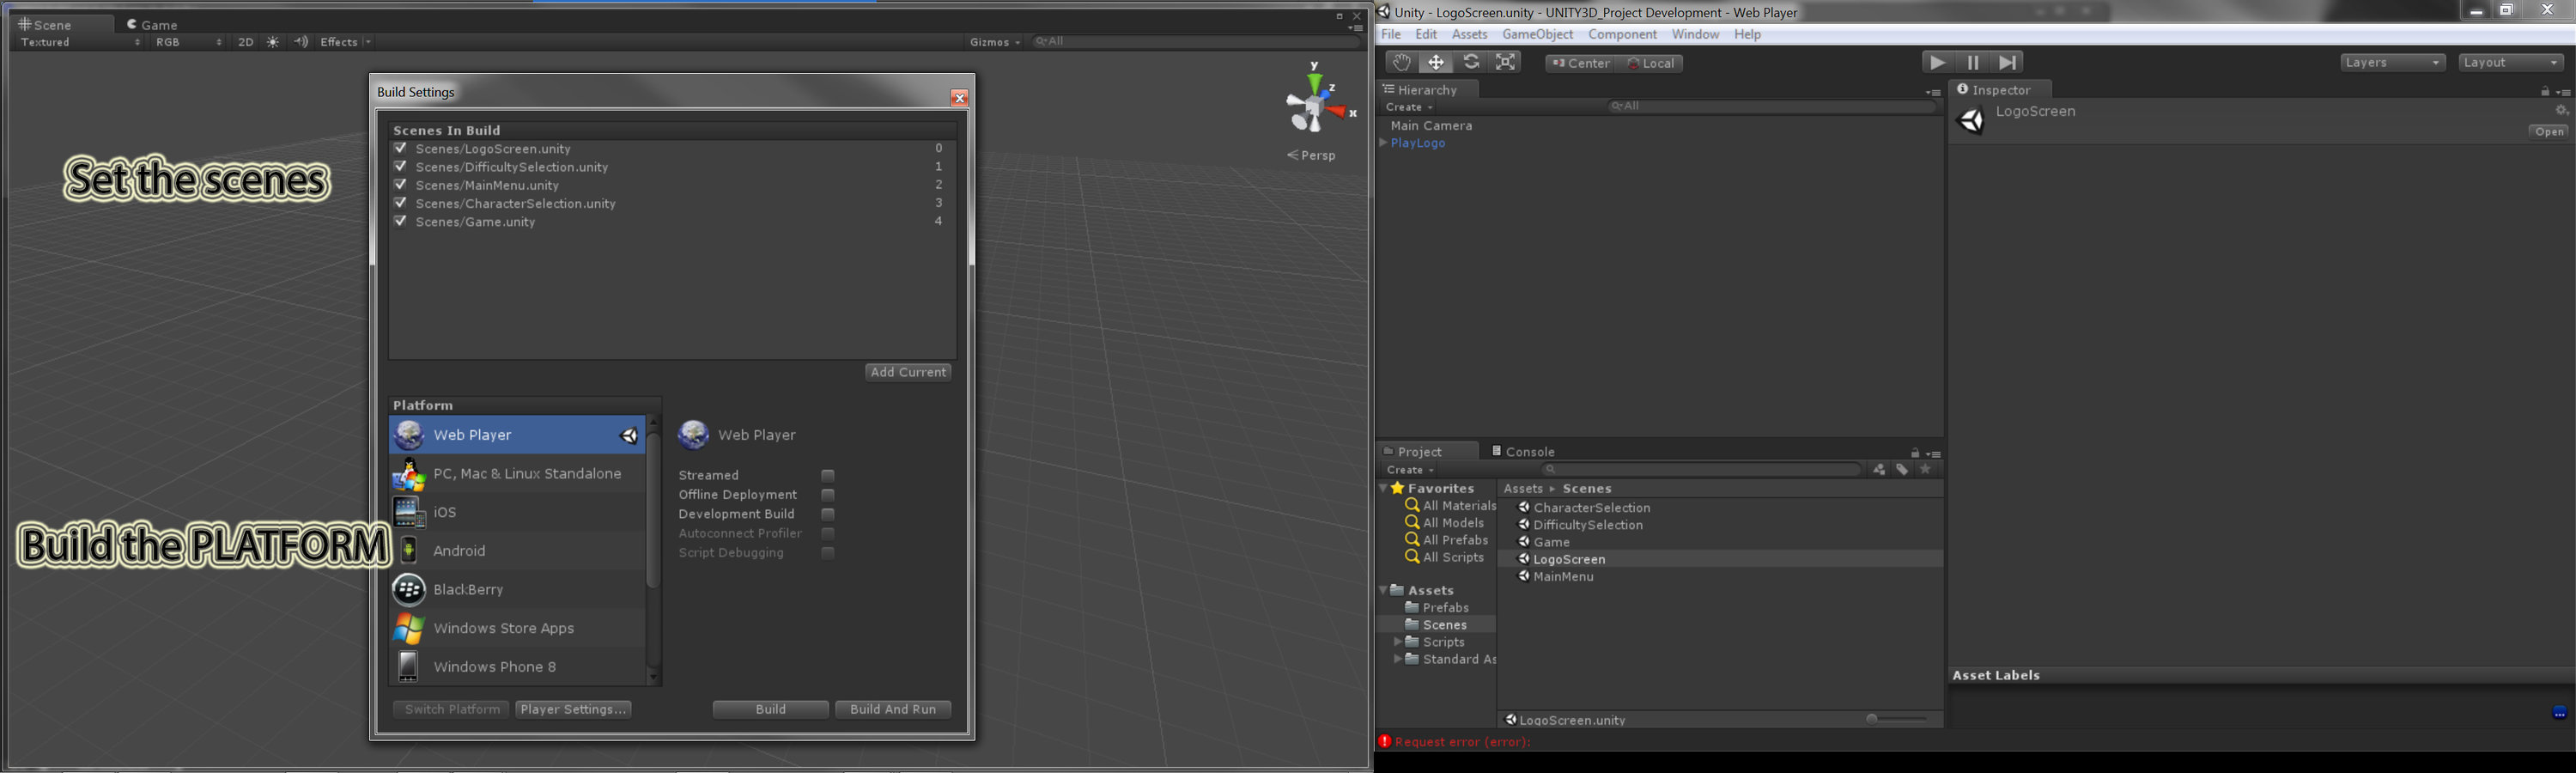Image resolution: width=2576 pixels, height=773 pixels.
Task: Select the Scale tool
Action: [x=1505, y=62]
